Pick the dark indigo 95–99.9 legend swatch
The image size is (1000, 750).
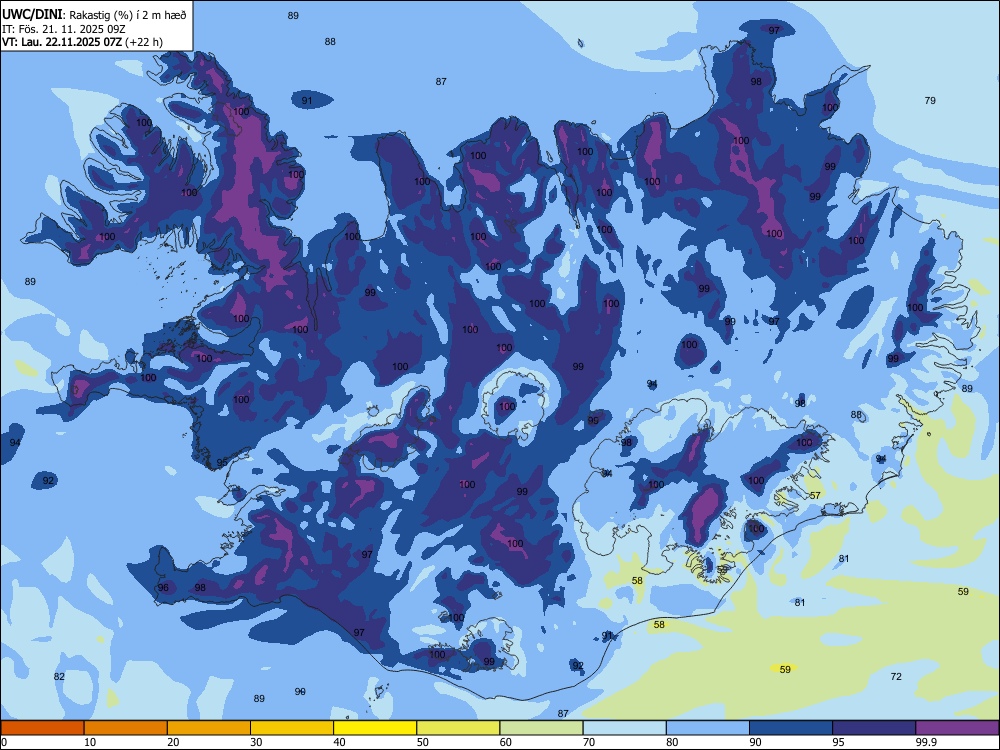[874, 728]
